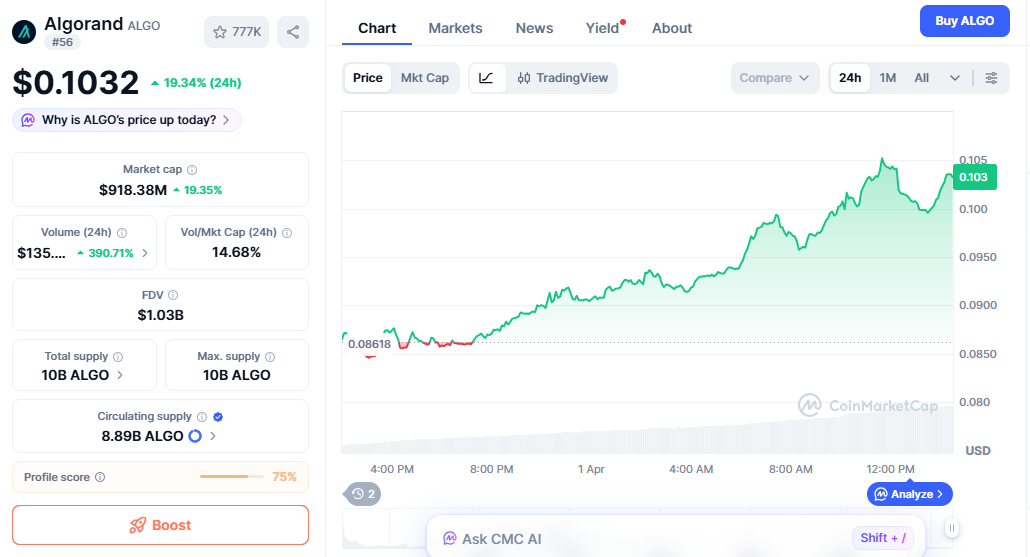Open 'Why is ALGO's price up today?'
The image size is (1030, 557).
tap(127, 120)
